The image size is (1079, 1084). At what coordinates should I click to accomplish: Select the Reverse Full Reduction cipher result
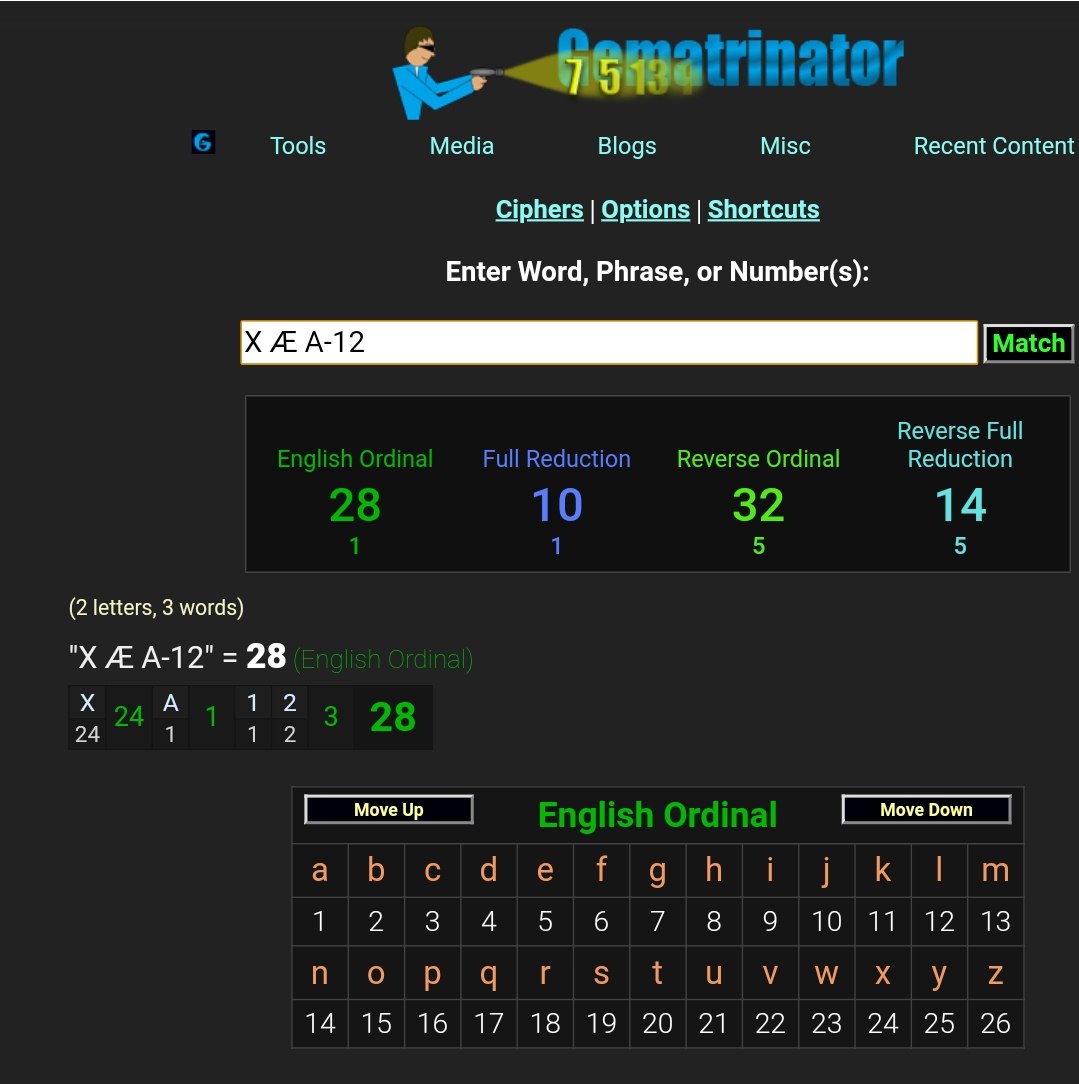tap(960, 445)
